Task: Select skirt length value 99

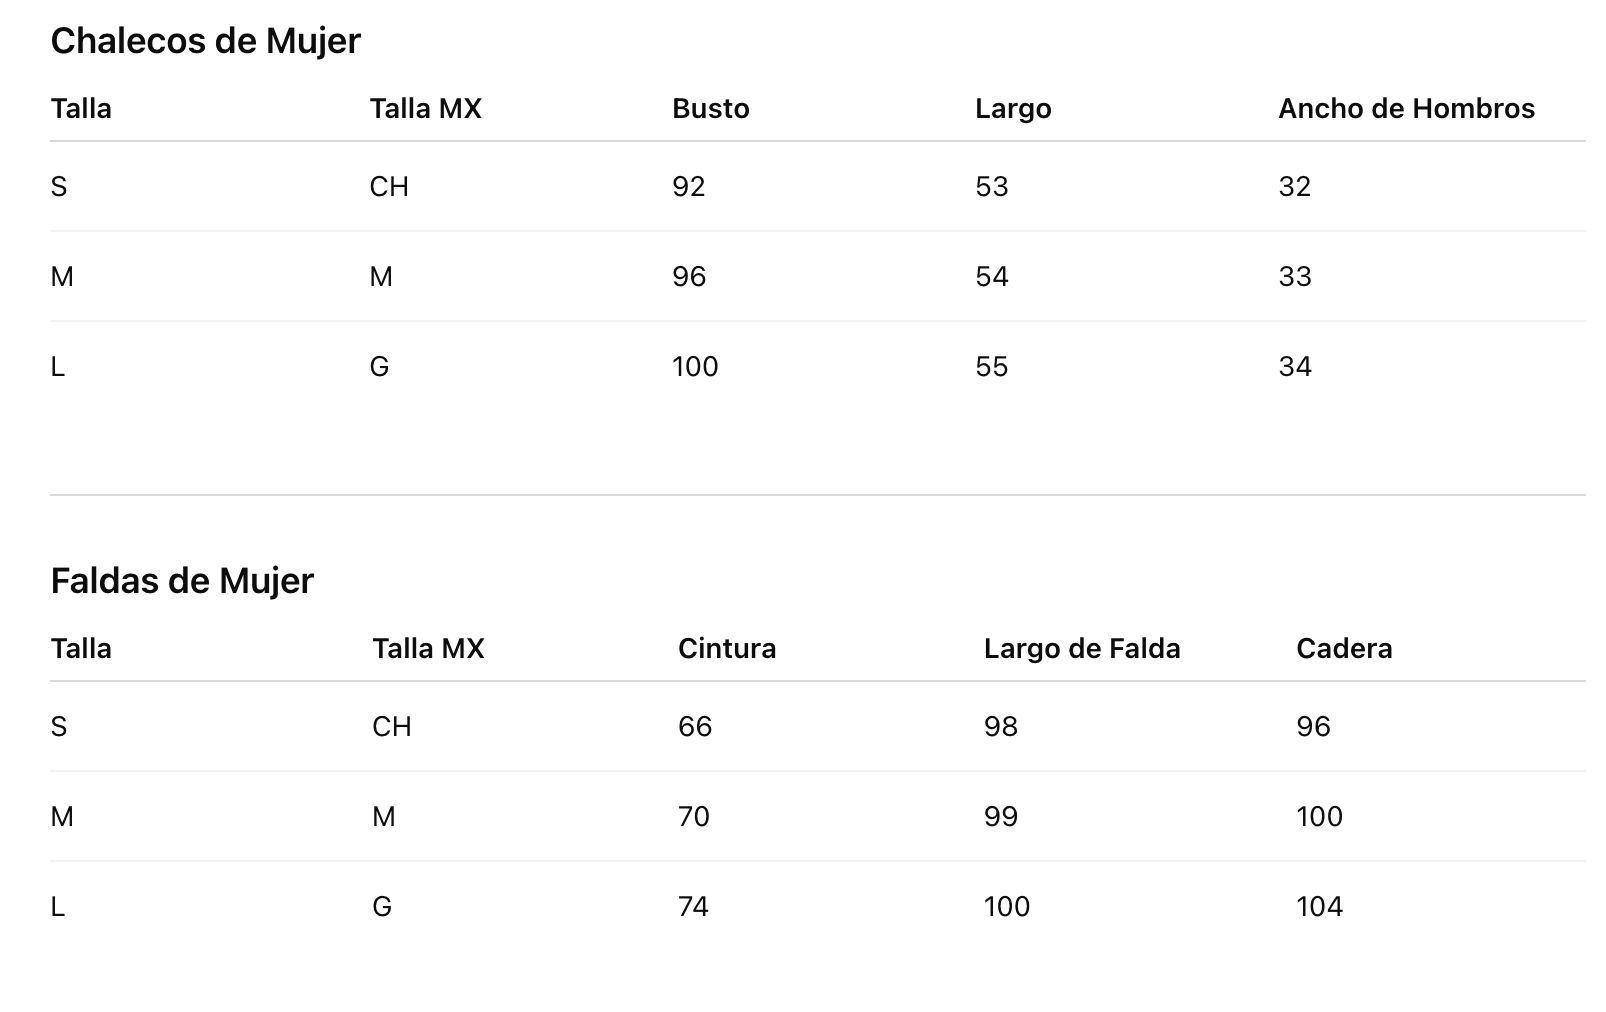Action: (x=1001, y=816)
